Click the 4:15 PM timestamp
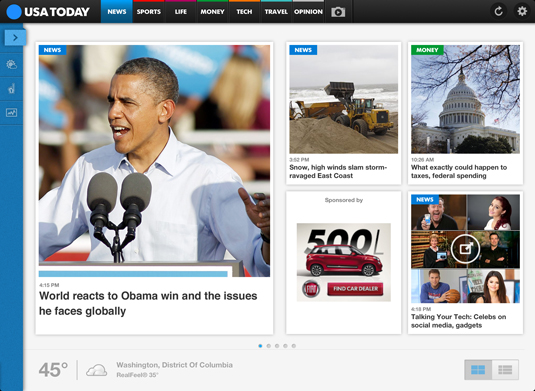The image size is (535, 391). coord(49,285)
